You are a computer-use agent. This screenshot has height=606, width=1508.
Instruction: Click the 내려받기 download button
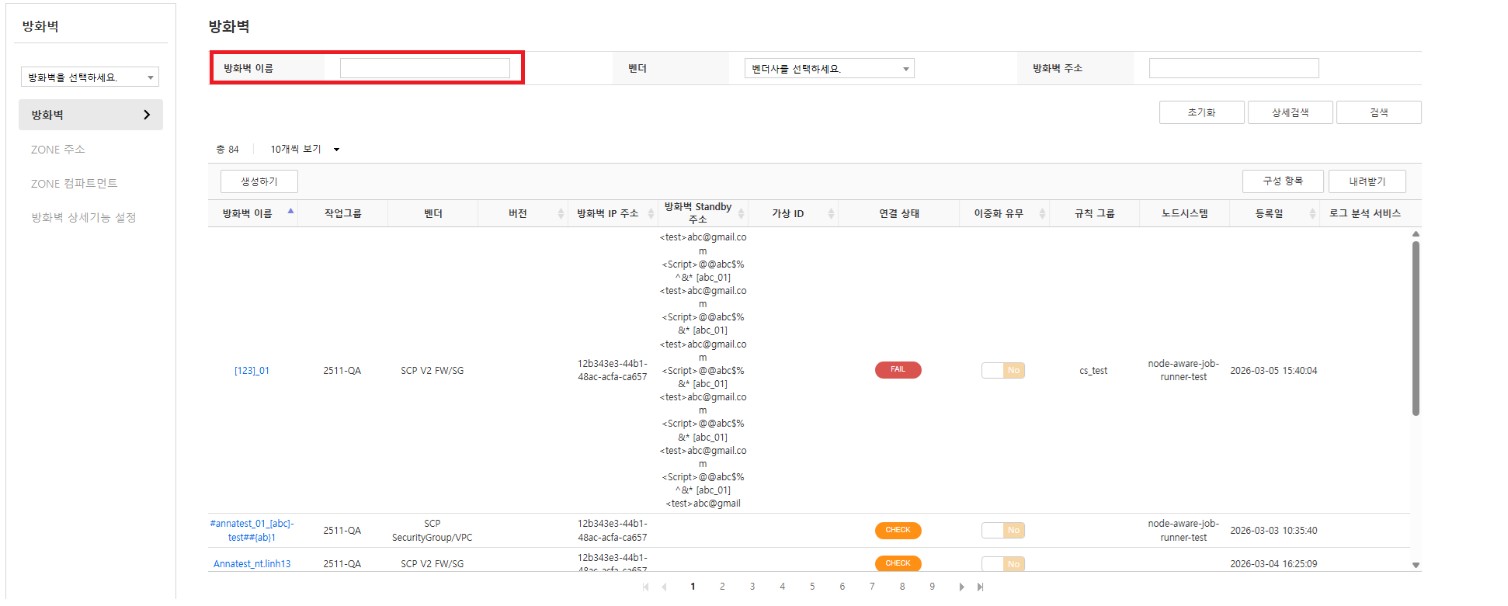click(1367, 181)
